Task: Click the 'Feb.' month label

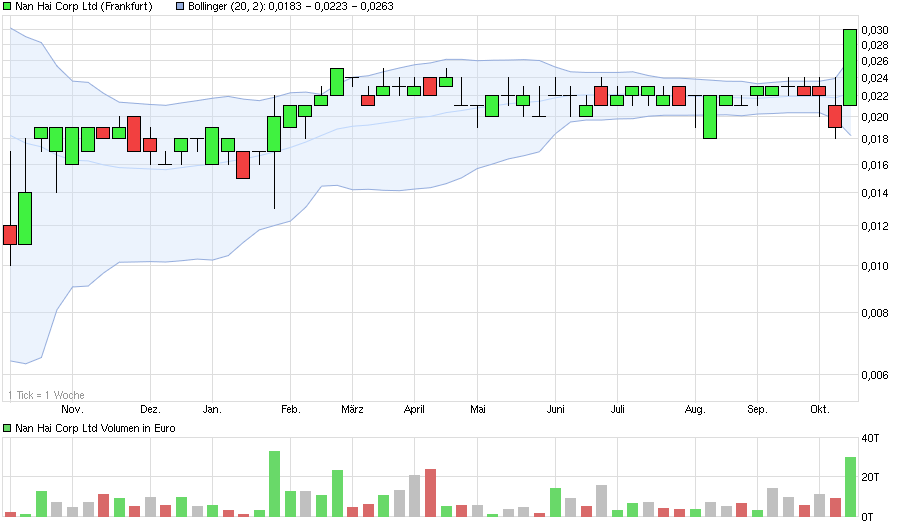Action: [290, 409]
